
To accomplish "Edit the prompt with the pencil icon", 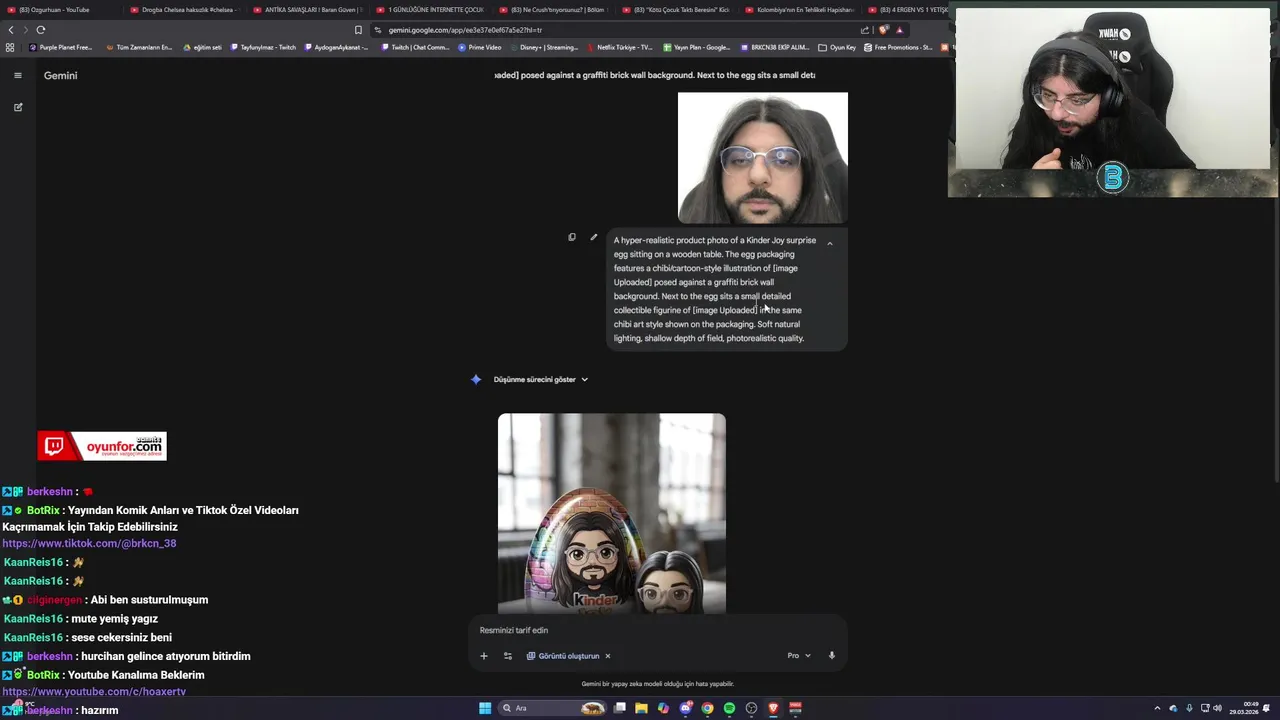I will pyautogui.click(x=593, y=237).
